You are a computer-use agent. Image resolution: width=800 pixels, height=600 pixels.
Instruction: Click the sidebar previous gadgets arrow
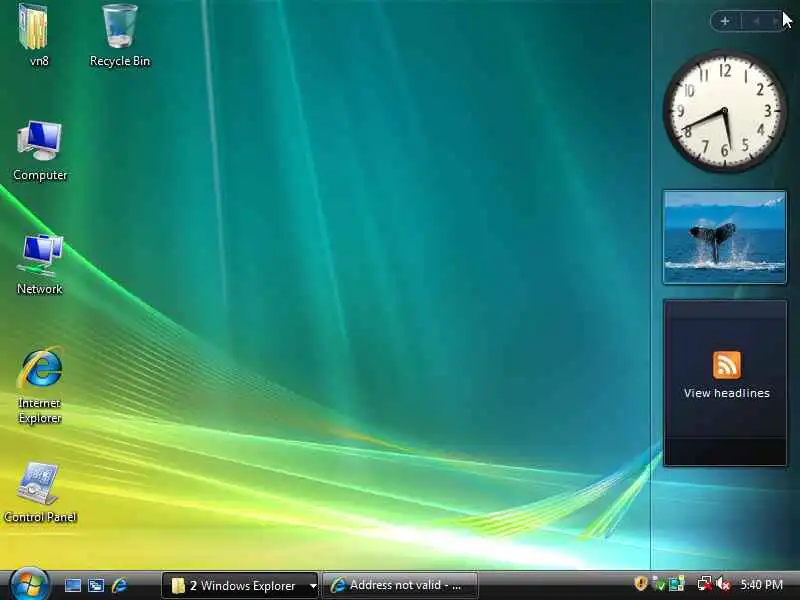(757, 21)
